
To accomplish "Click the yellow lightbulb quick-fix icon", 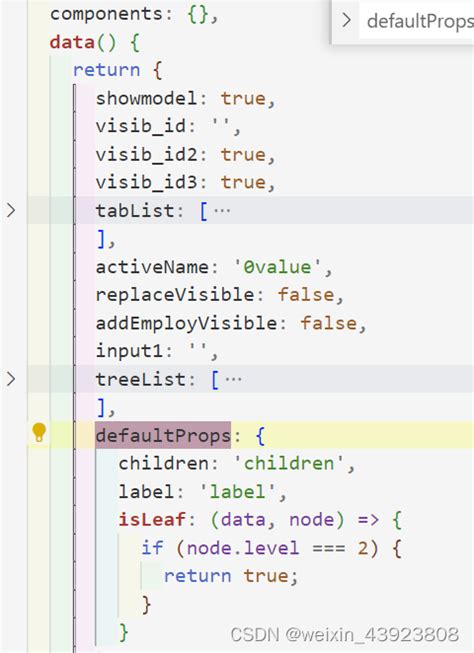I will point(39,432).
